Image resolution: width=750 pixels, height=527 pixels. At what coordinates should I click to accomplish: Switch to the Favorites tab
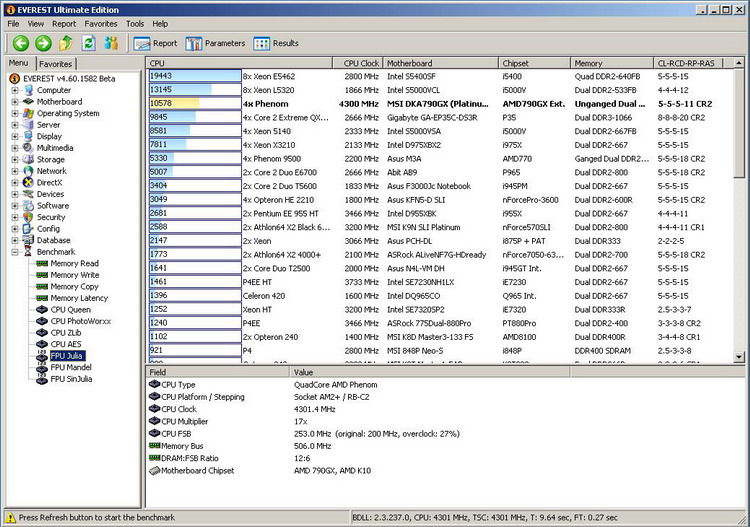click(x=55, y=64)
